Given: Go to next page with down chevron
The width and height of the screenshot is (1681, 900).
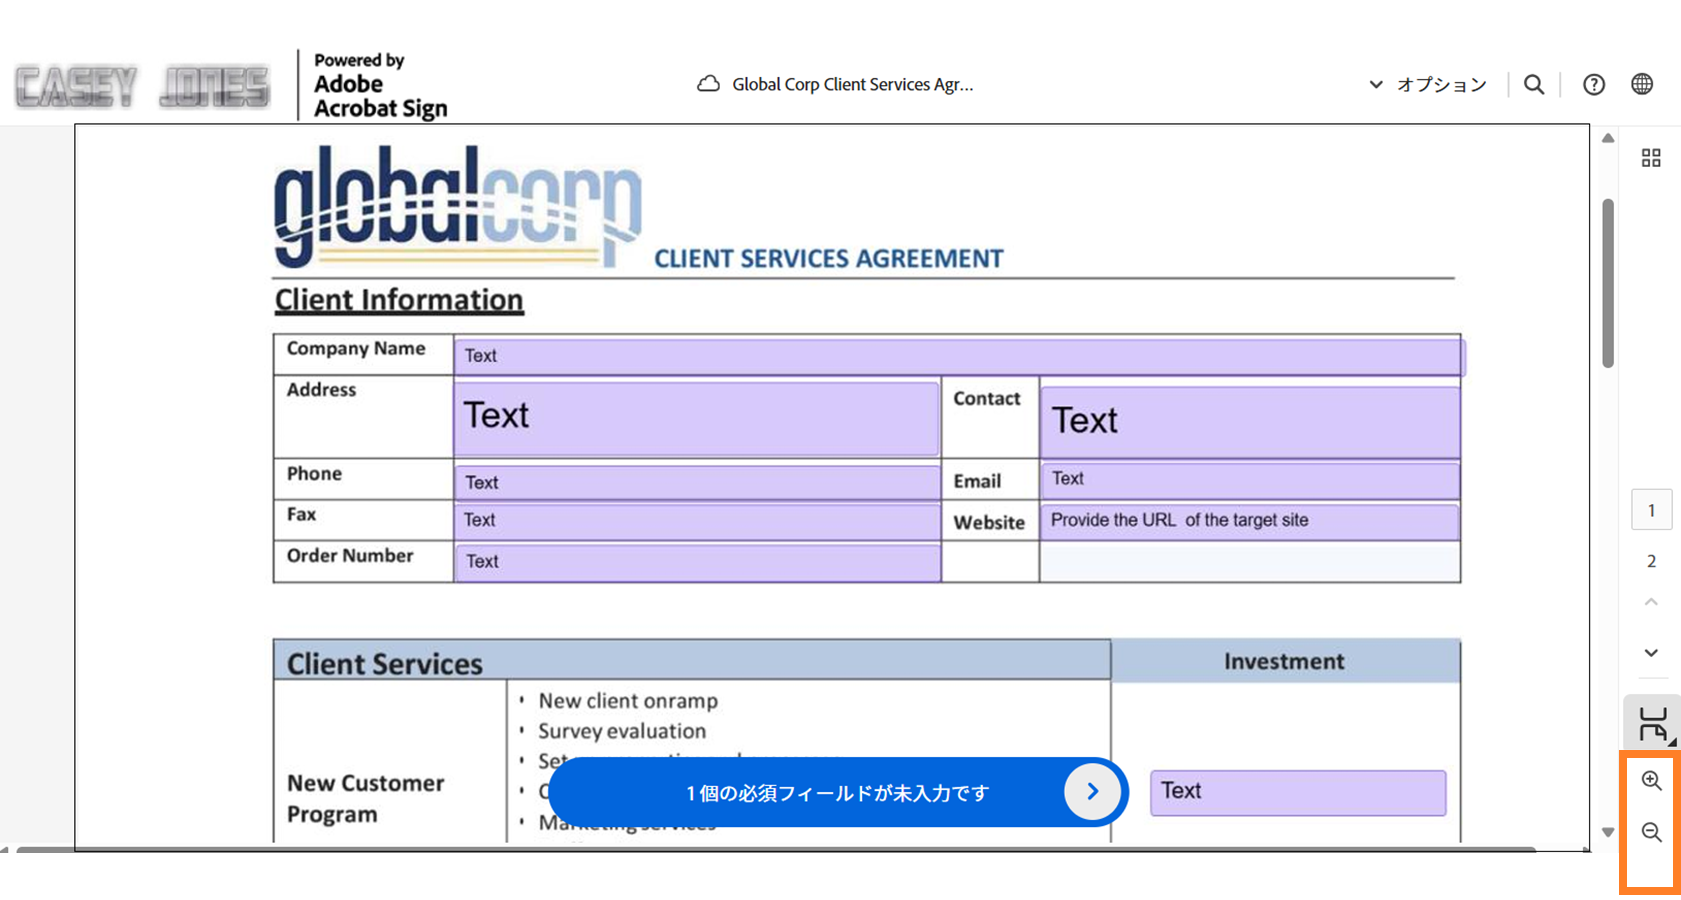Looking at the screenshot, I should coord(1651,653).
